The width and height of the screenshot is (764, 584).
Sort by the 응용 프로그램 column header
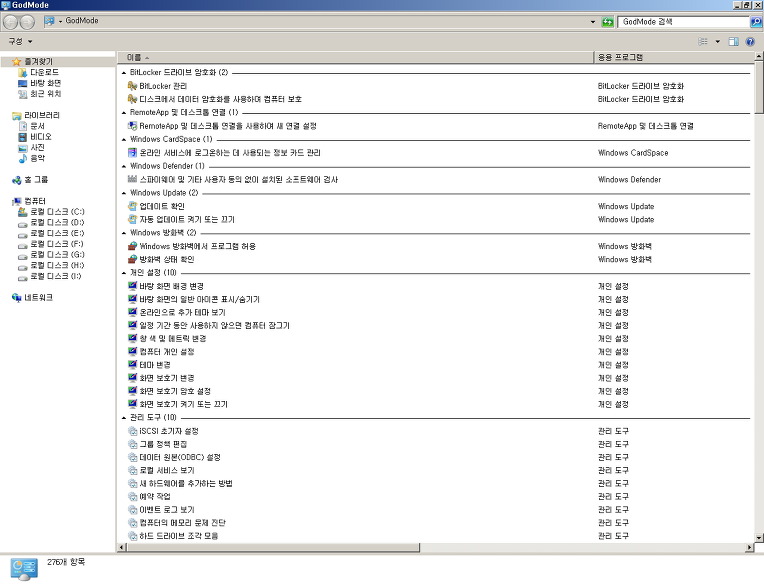point(674,57)
